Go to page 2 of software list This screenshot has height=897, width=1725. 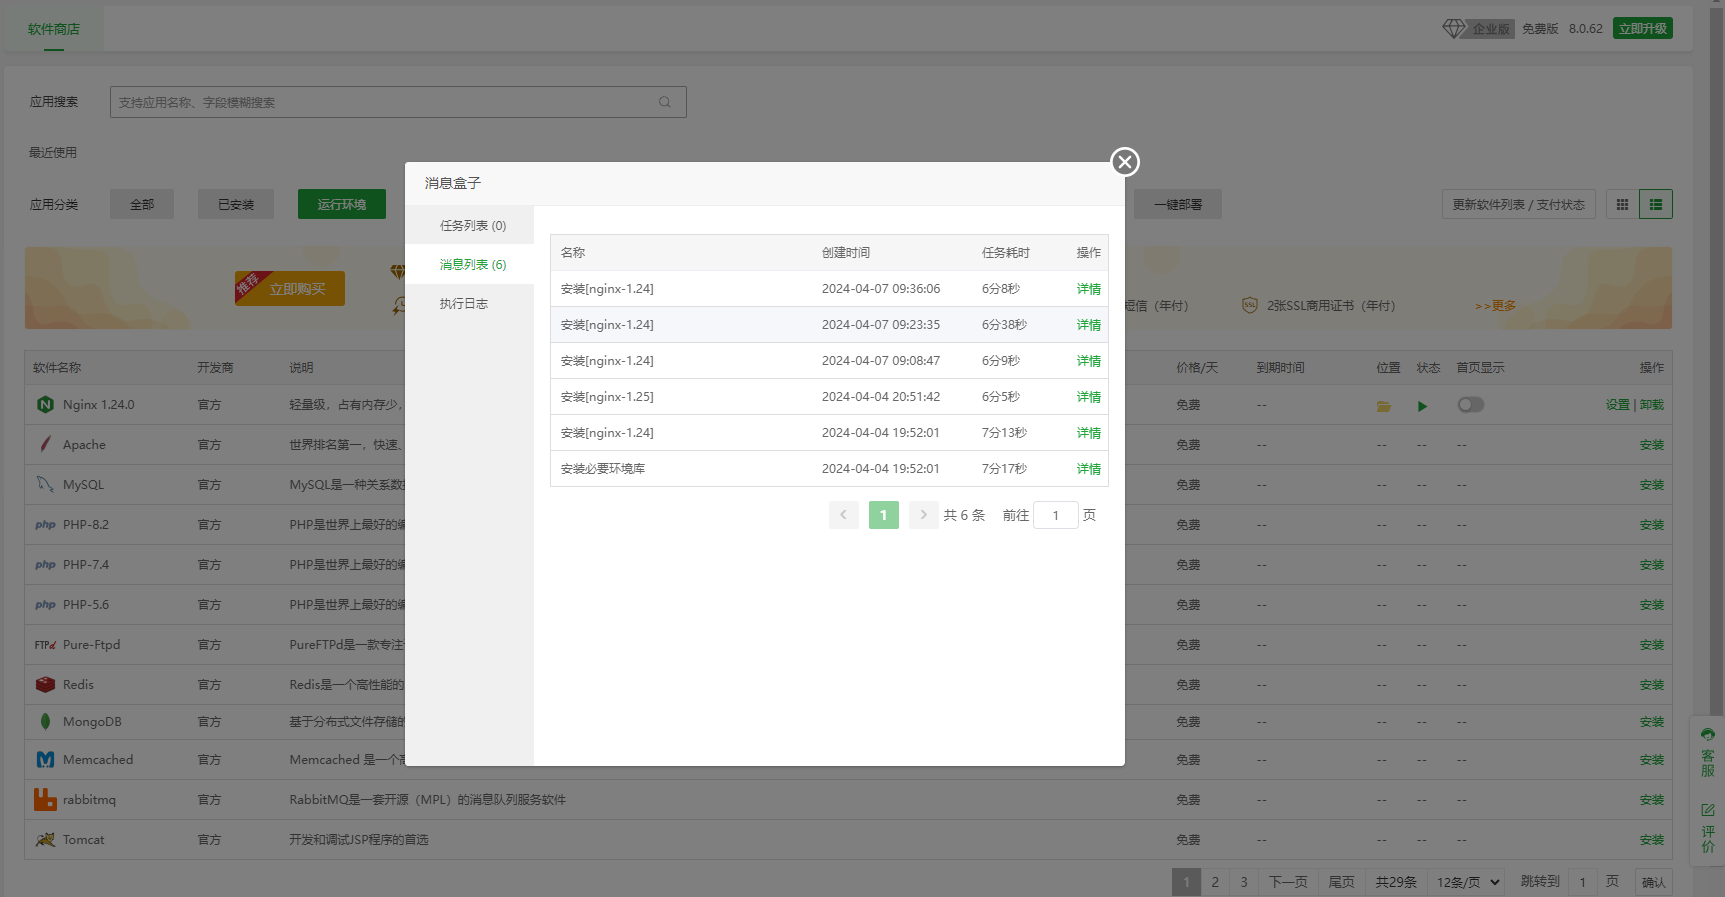pyautogui.click(x=1215, y=882)
